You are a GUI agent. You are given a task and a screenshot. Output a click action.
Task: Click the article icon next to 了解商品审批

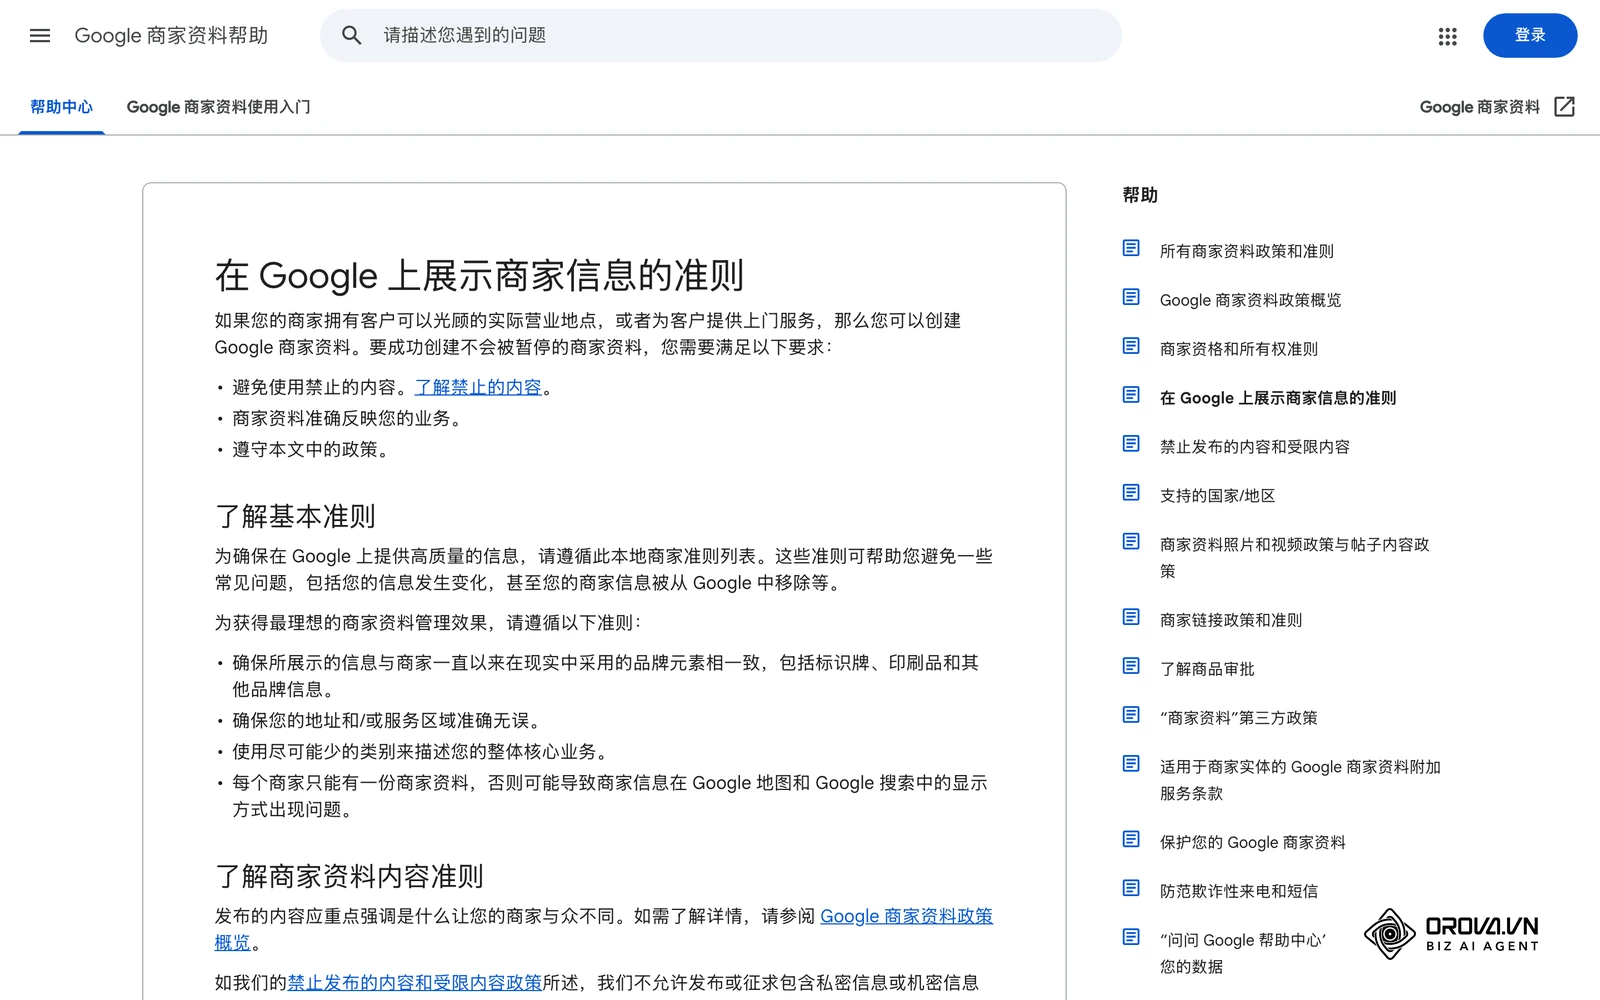click(1131, 666)
